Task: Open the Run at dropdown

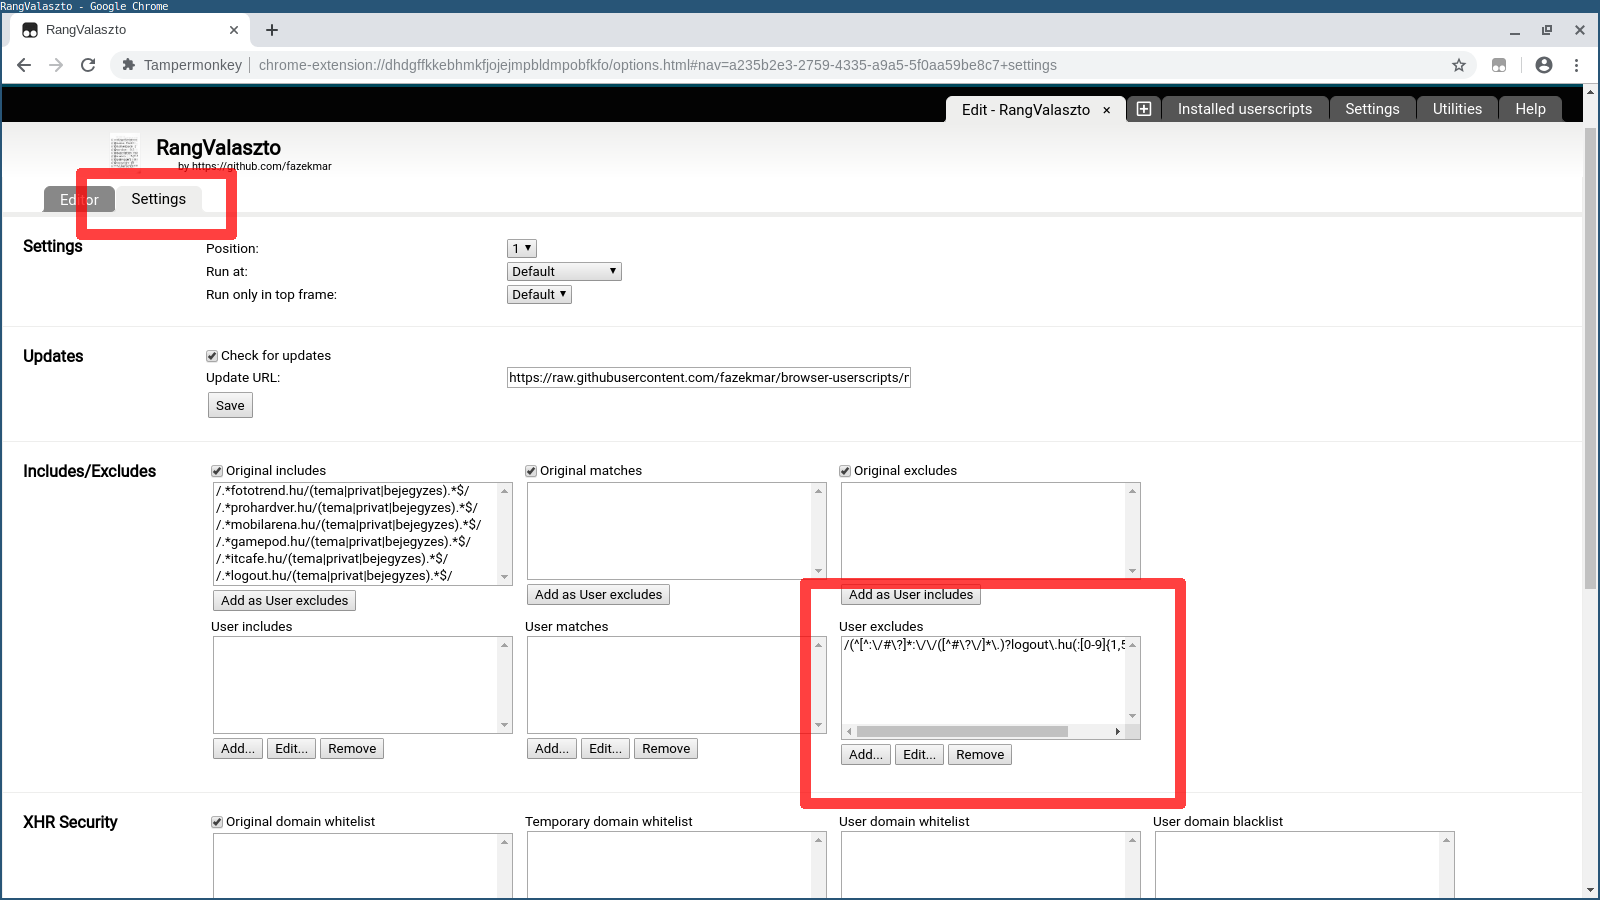Action: 564,271
